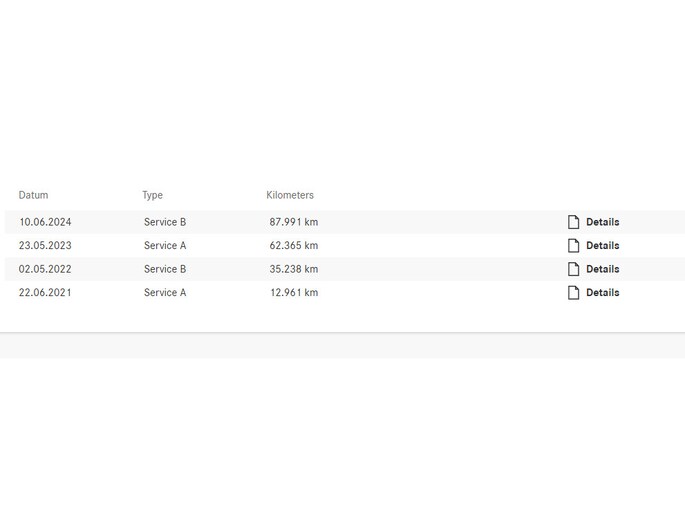Select the date 22.06.2021
Image resolution: width=685 pixels, height=514 pixels.
click(x=45, y=293)
